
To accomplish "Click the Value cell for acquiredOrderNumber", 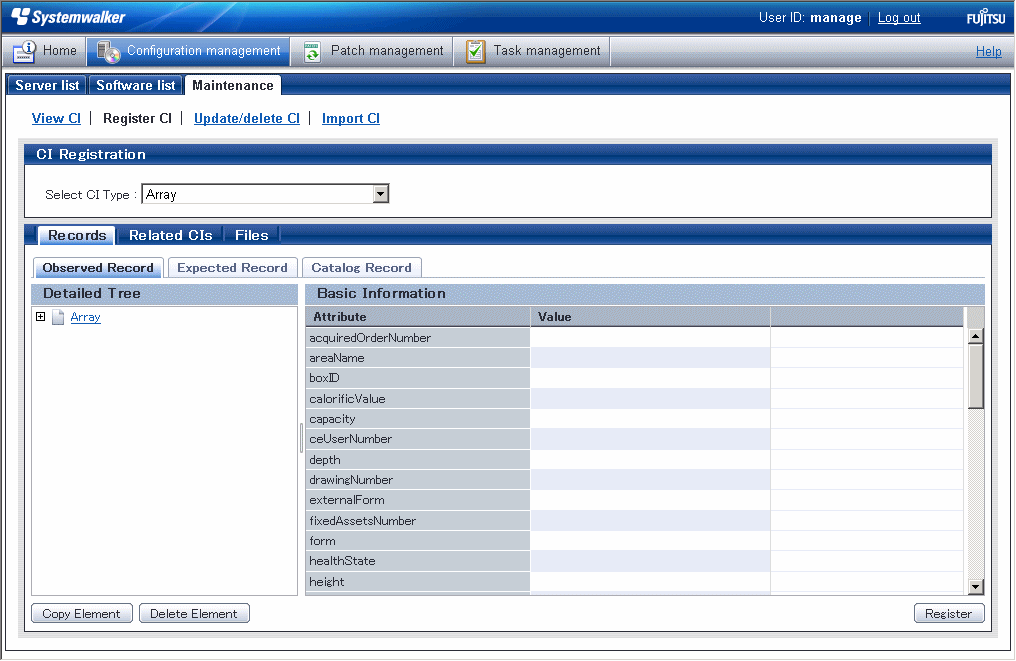I will pos(650,338).
